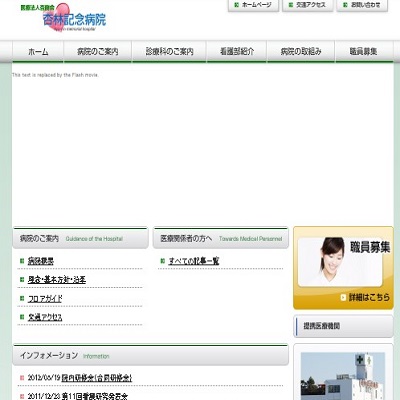400x400 pixels.
Task: Click the 職員募集 recruitment banner
Action: [x=343, y=268]
